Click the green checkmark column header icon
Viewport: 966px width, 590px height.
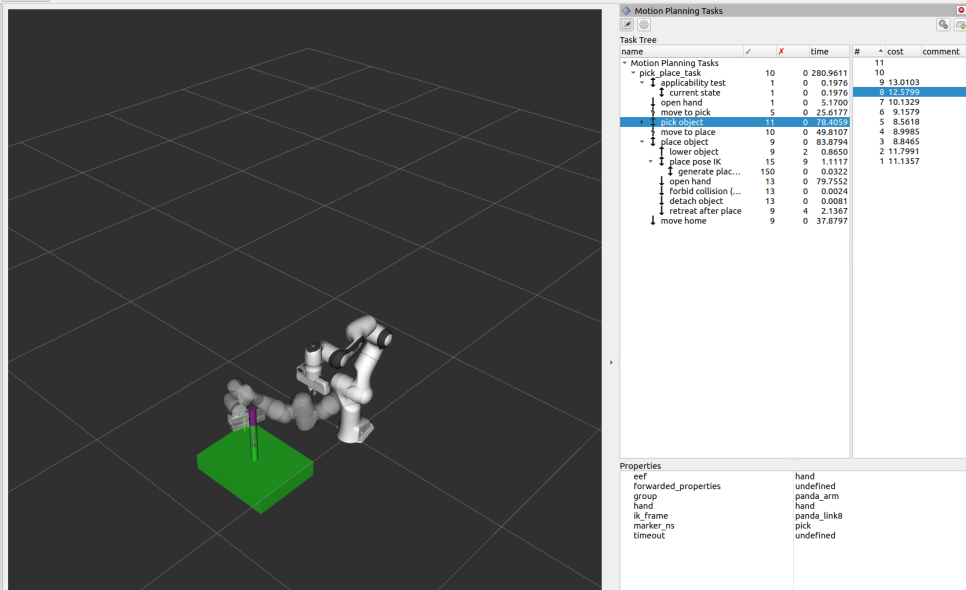click(x=749, y=51)
